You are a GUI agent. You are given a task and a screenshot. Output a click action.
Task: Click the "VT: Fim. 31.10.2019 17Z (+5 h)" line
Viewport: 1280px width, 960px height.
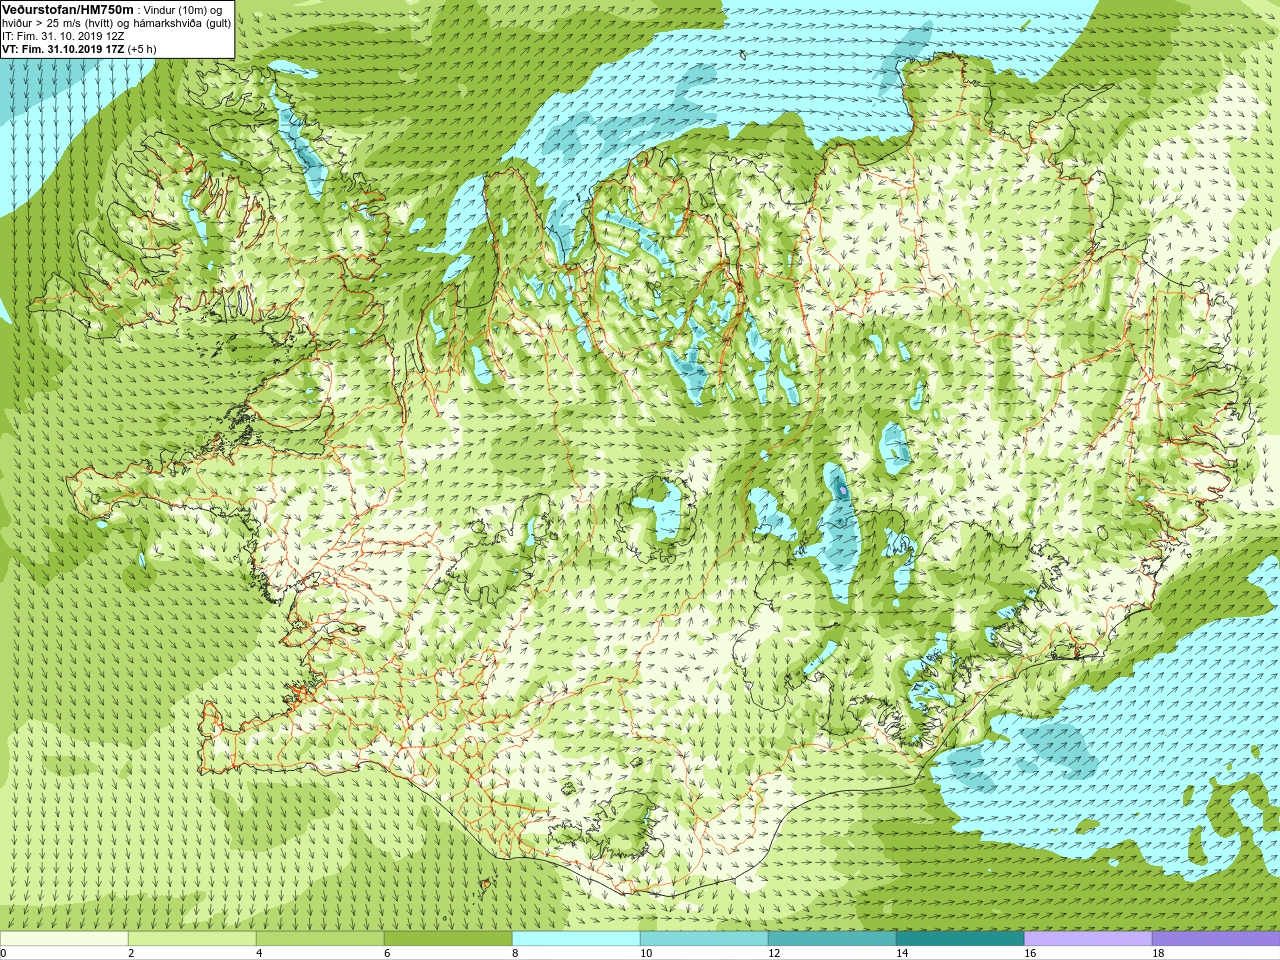(79, 49)
